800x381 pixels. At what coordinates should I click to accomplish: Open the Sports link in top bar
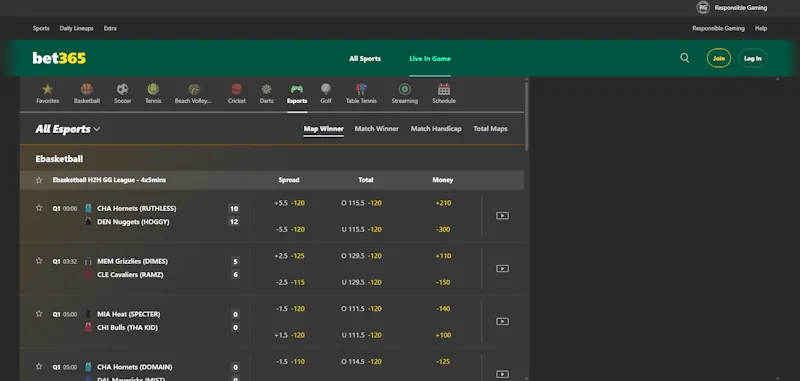41,29
